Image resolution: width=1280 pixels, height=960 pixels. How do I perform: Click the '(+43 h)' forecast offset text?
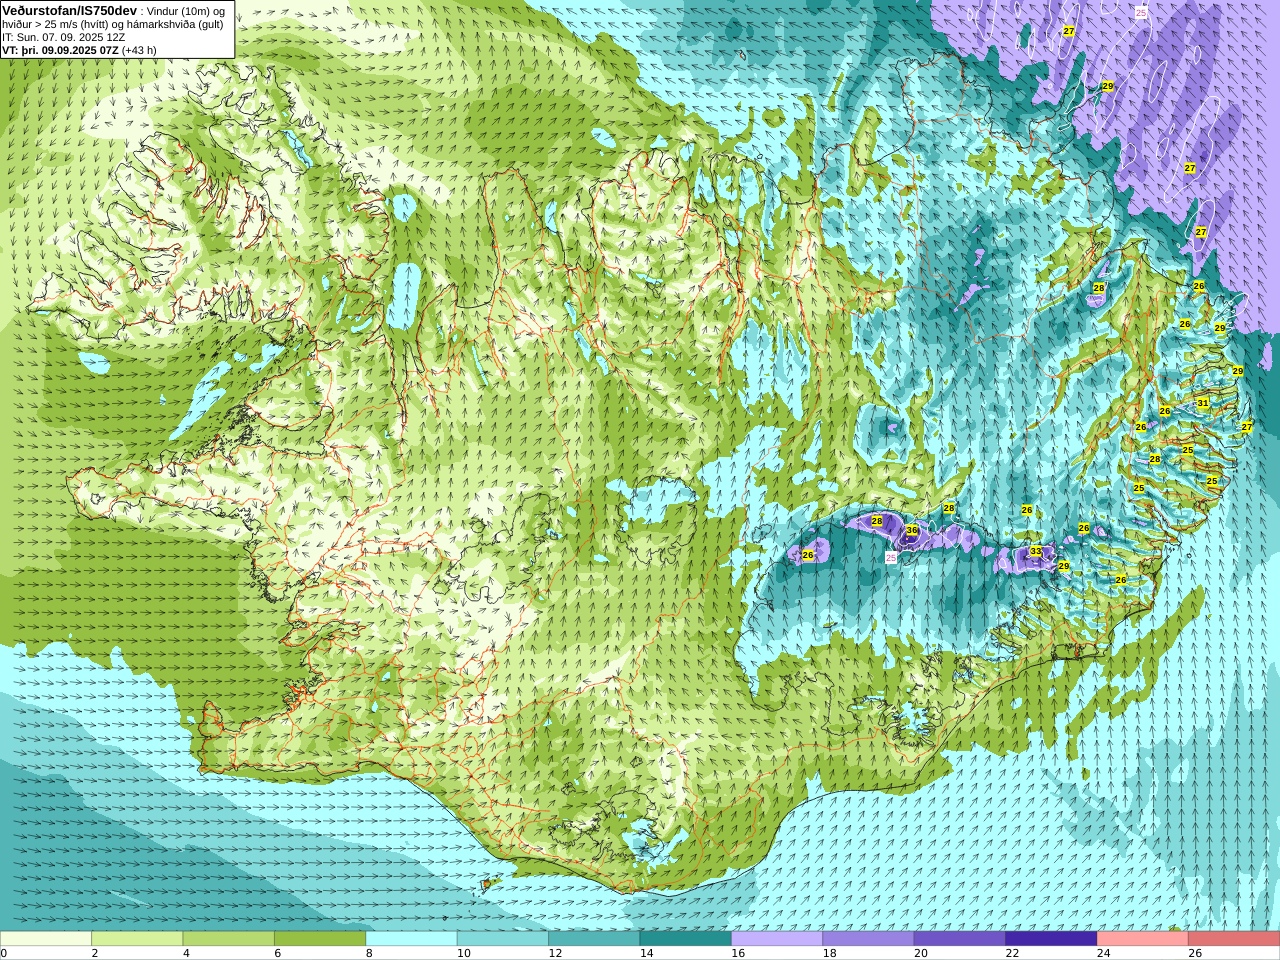(x=139, y=50)
